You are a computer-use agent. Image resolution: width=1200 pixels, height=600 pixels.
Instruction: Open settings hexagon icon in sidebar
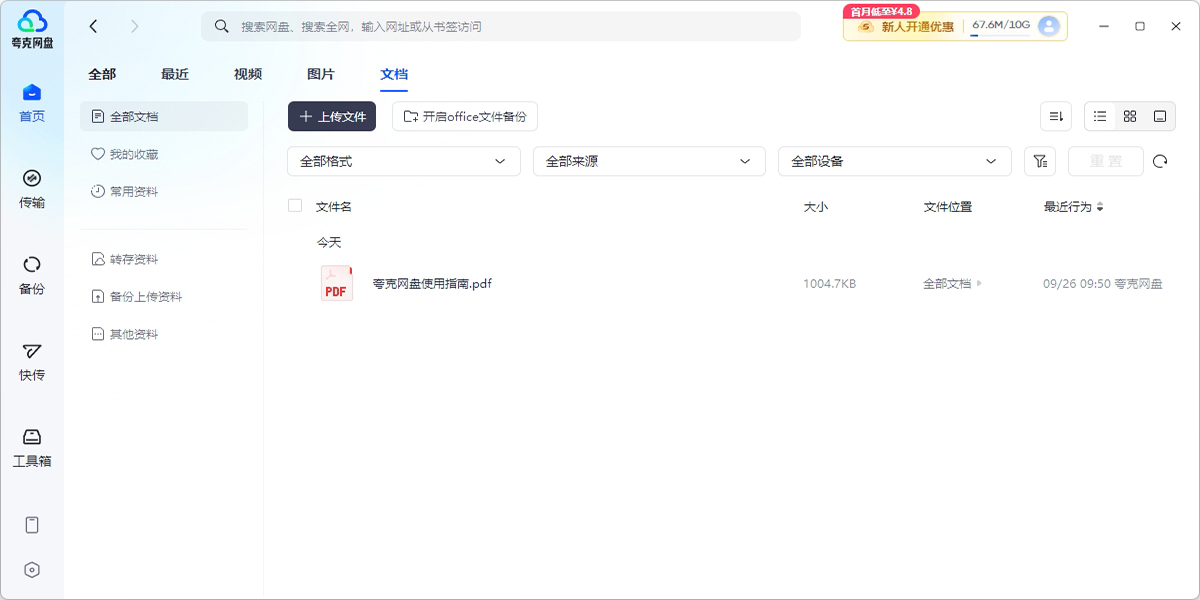point(32,570)
